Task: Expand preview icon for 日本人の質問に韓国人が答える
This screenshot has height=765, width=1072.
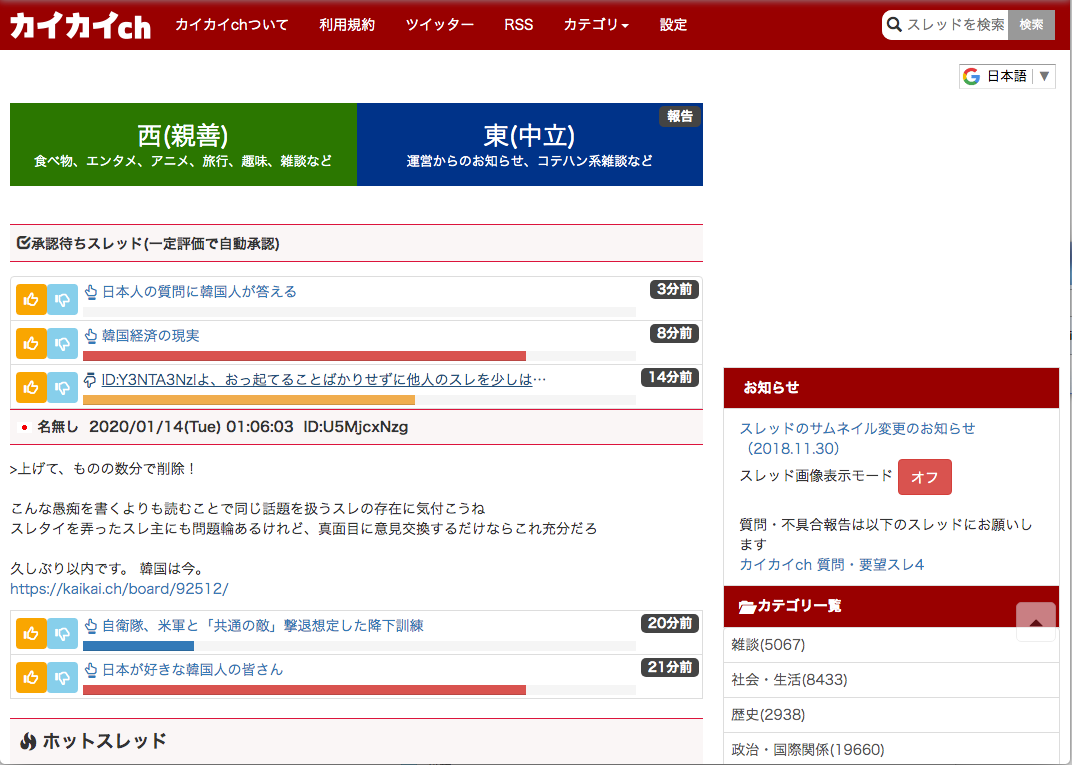Action: 90,293
